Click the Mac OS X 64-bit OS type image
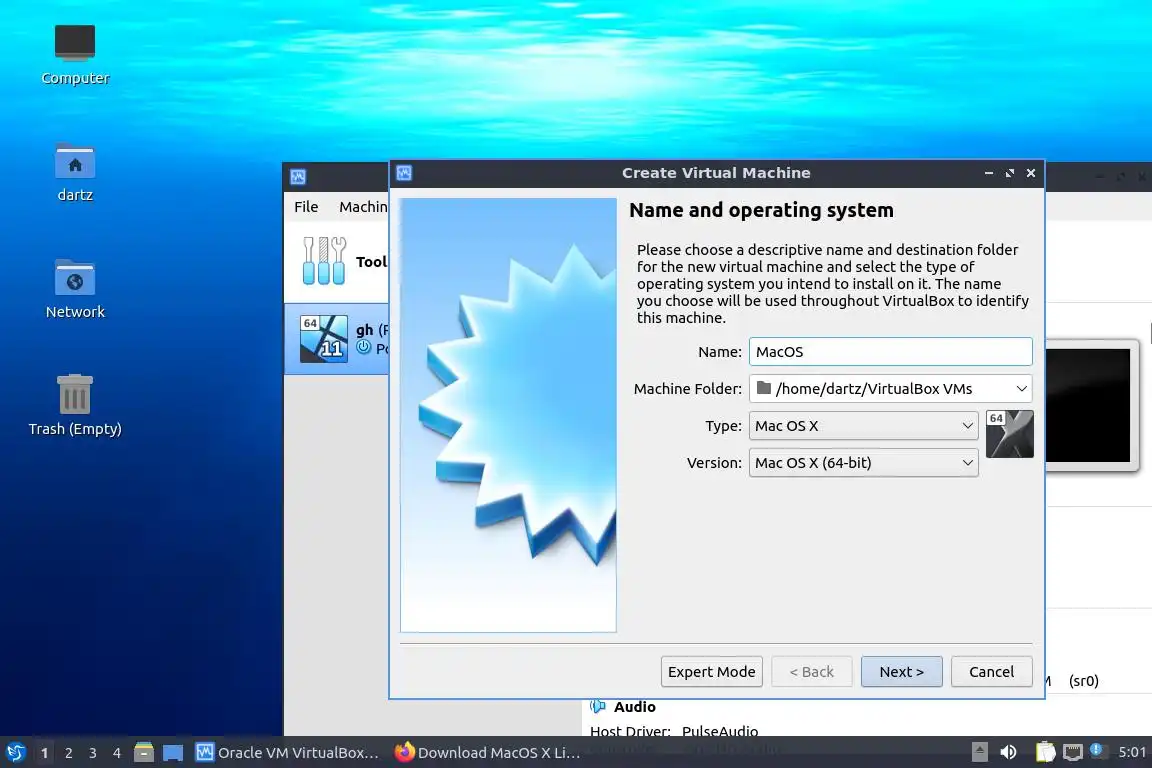Image resolution: width=1152 pixels, height=768 pixels. (x=1009, y=434)
